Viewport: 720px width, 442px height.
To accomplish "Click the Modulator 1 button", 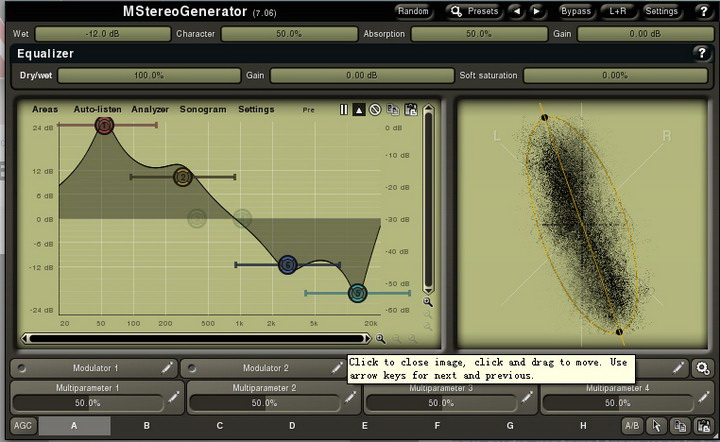I will pyautogui.click(x=94, y=368).
